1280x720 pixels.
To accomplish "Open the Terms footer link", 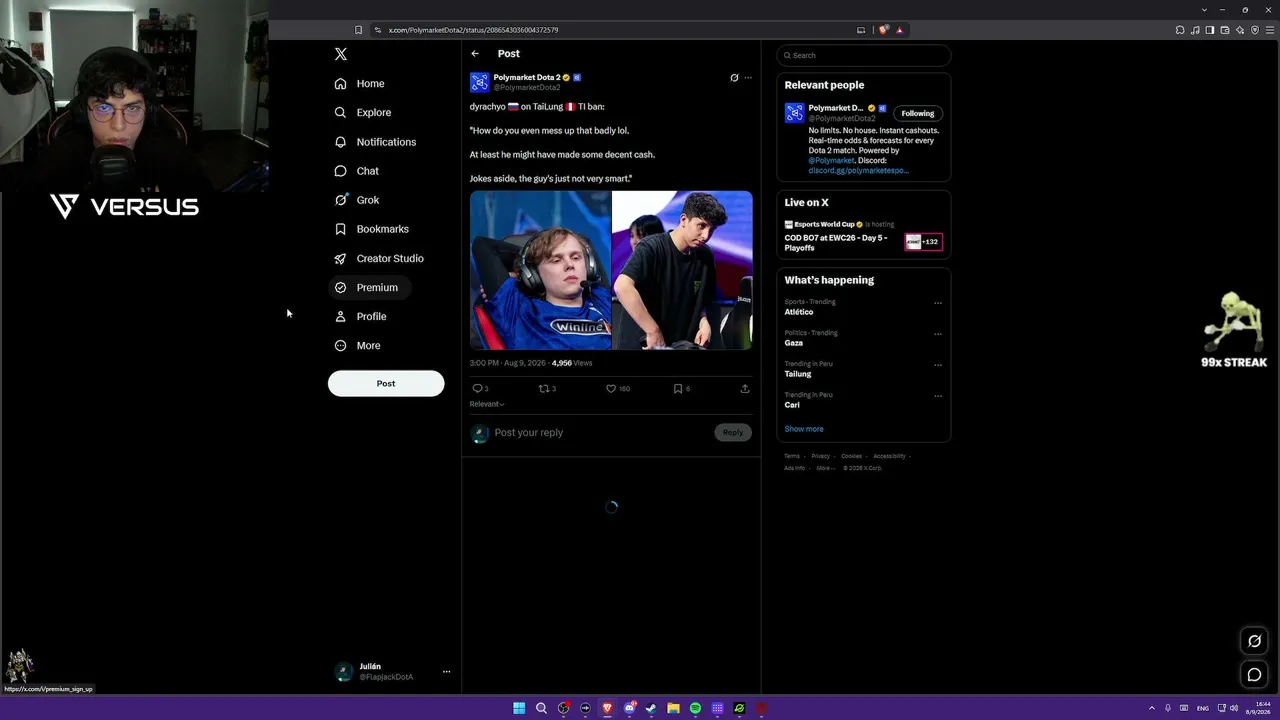I will tap(792, 456).
